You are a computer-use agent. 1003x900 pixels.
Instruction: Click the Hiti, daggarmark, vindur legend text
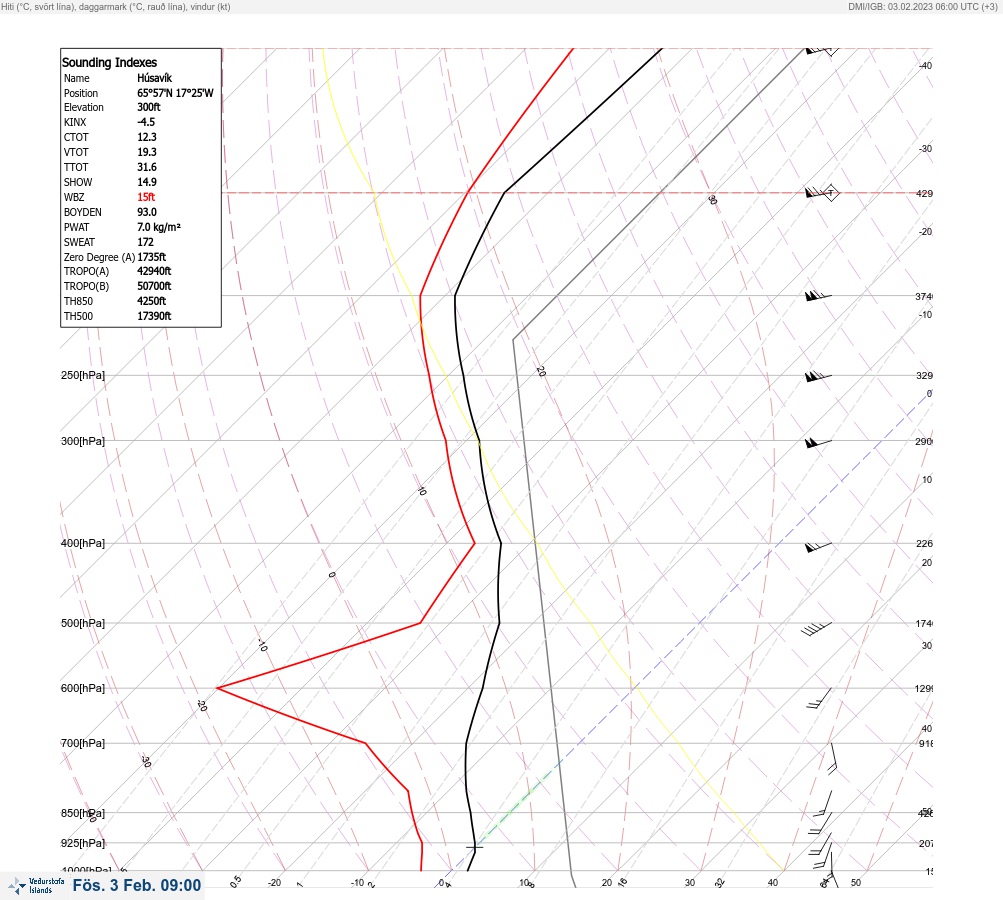pyautogui.click(x=116, y=6)
